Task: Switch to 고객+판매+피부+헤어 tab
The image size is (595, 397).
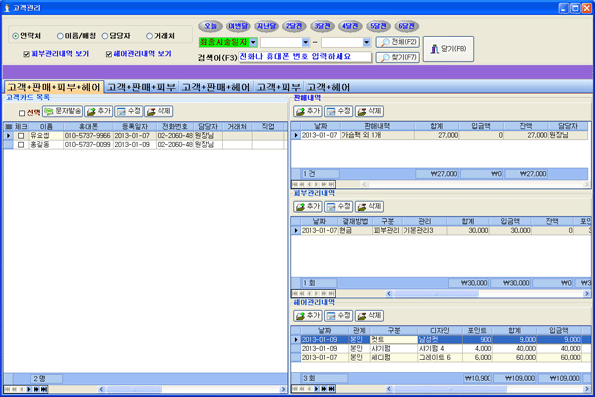Action: tap(54, 87)
